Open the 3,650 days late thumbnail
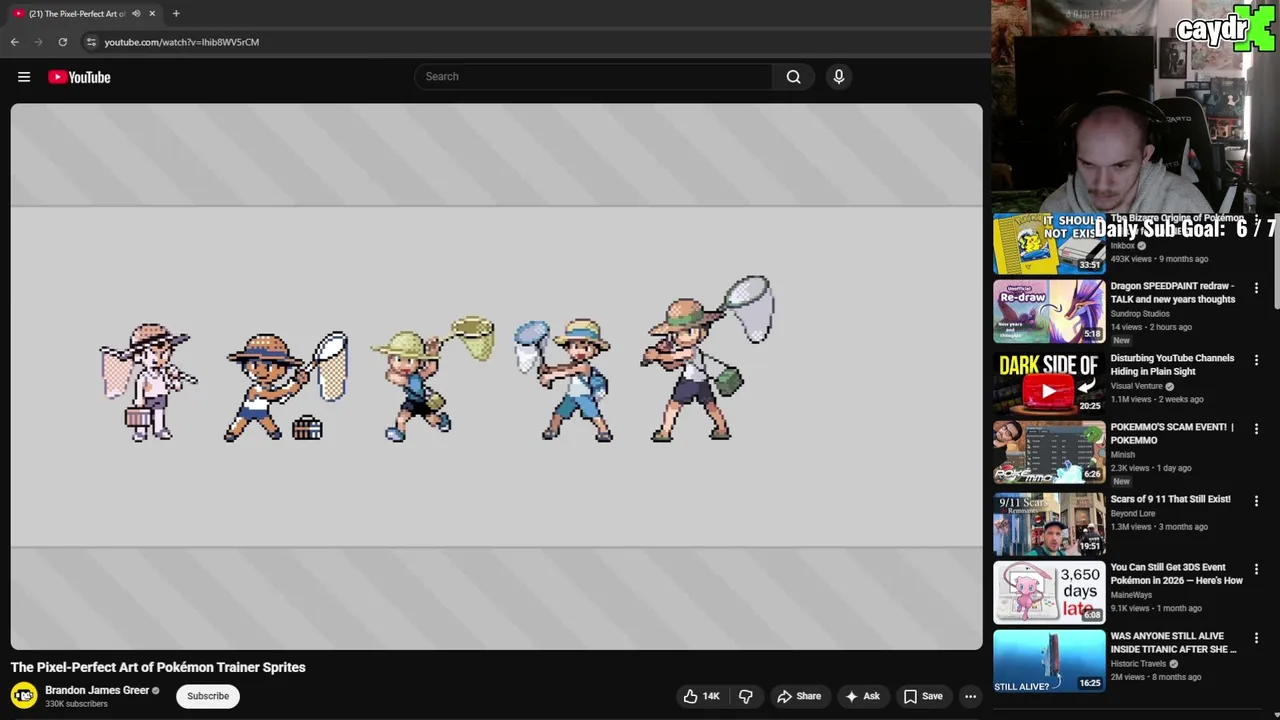The image size is (1280, 720). [1049, 592]
